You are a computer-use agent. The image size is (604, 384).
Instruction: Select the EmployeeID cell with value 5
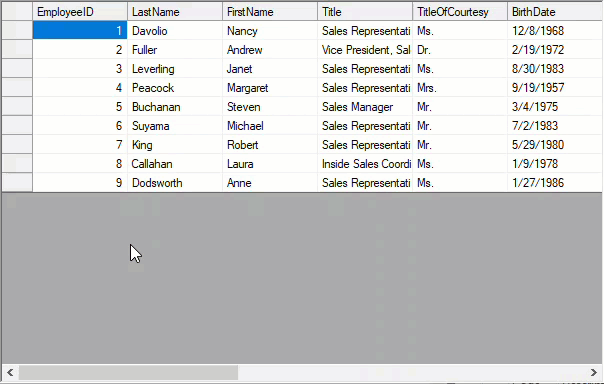(80, 107)
